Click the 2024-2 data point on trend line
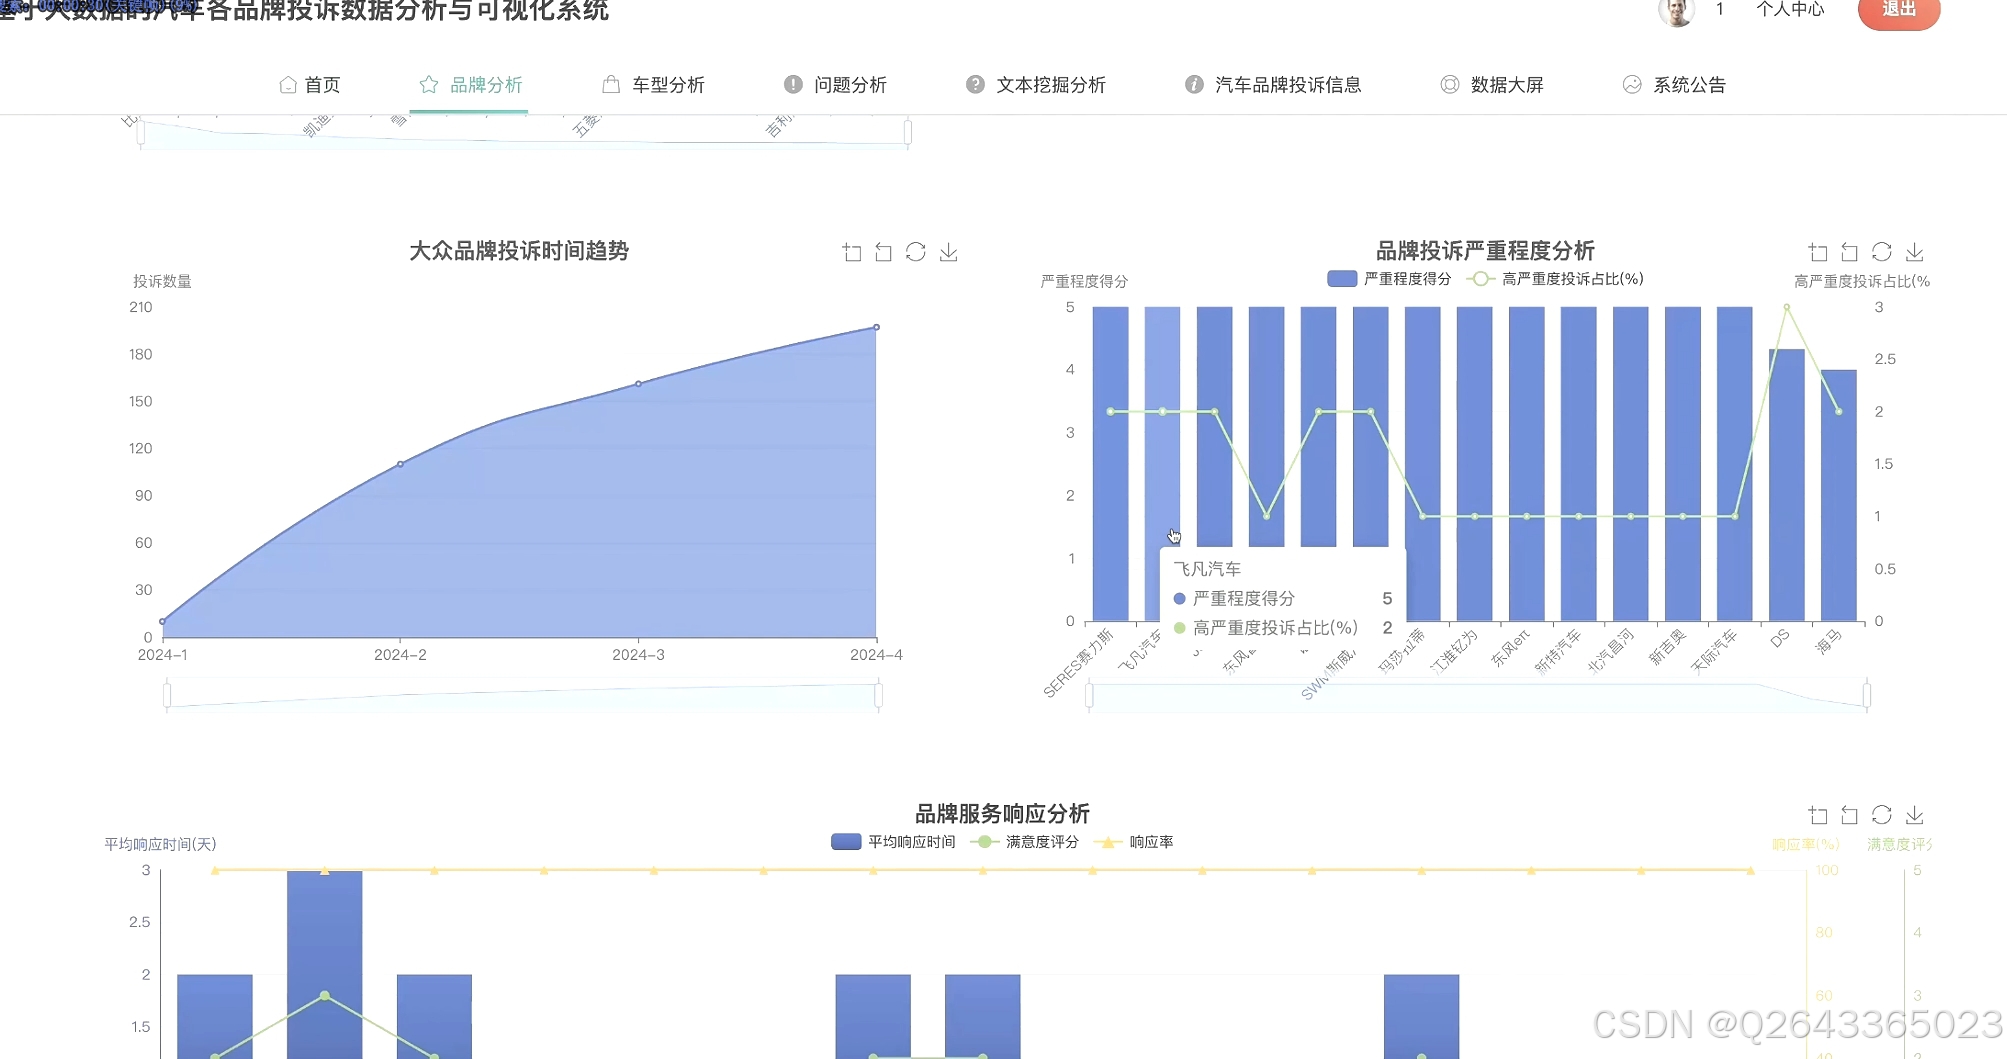2007x1059 pixels. point(400,464)
